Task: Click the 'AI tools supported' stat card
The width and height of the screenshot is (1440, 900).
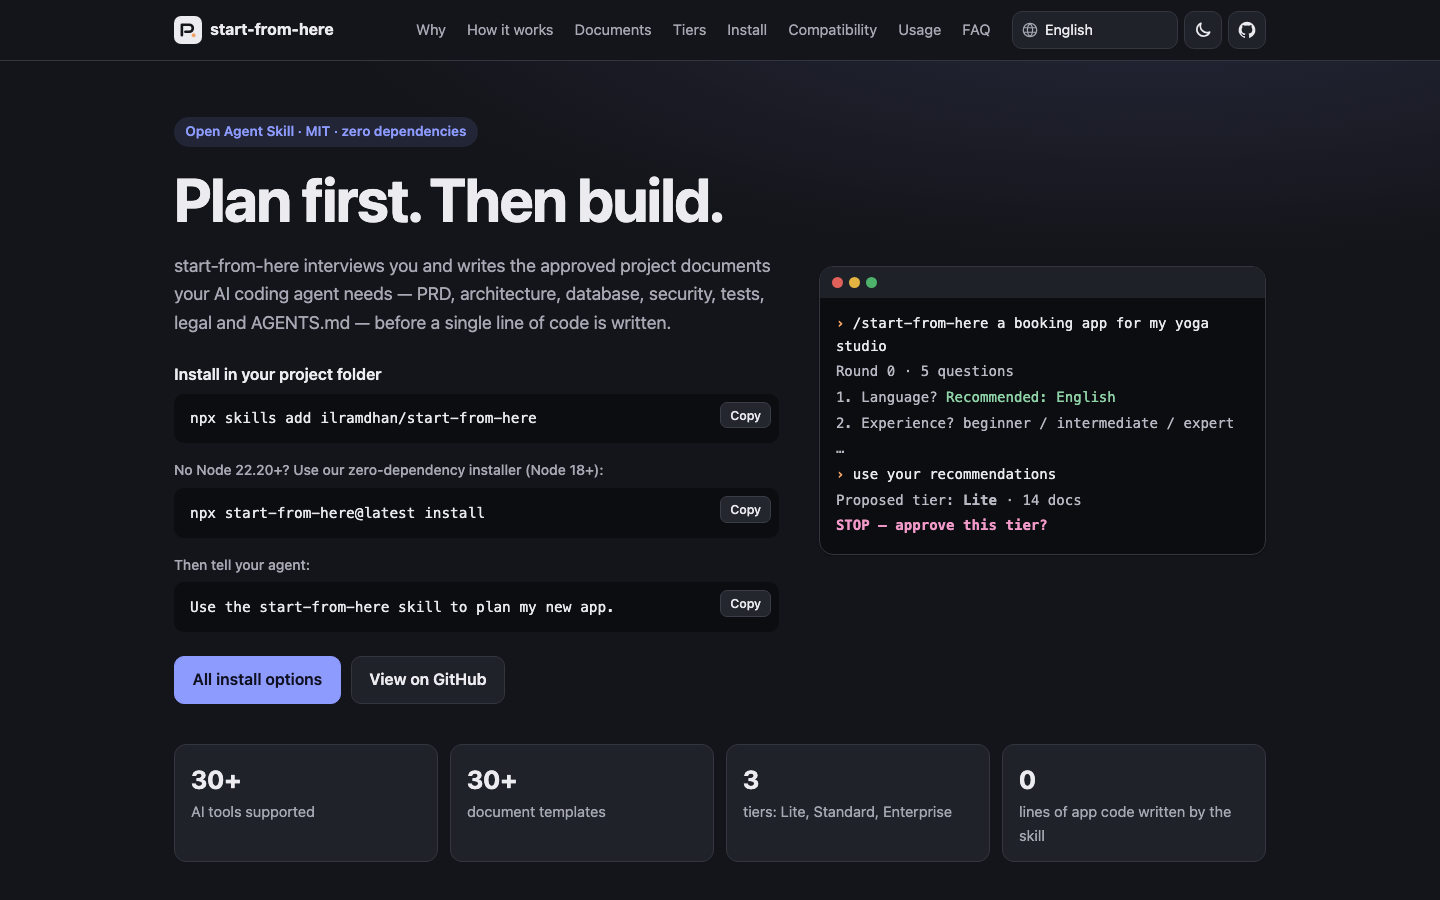Action: click(x=306, y=803)
